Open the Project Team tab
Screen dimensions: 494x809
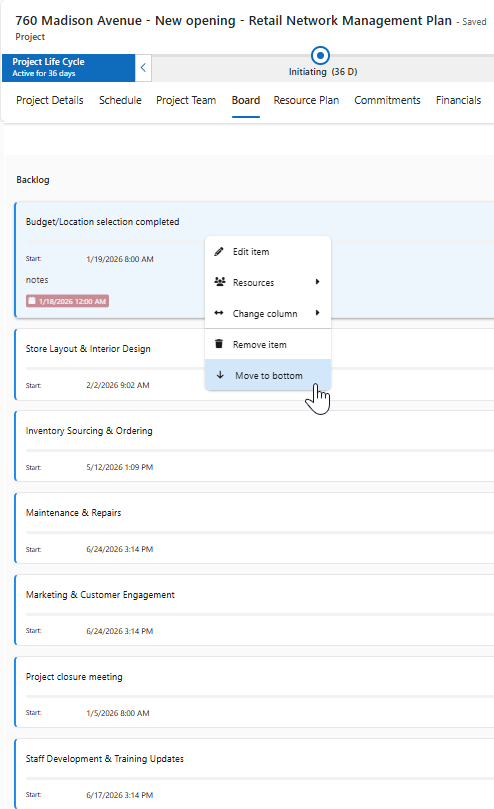pos(186,100)
